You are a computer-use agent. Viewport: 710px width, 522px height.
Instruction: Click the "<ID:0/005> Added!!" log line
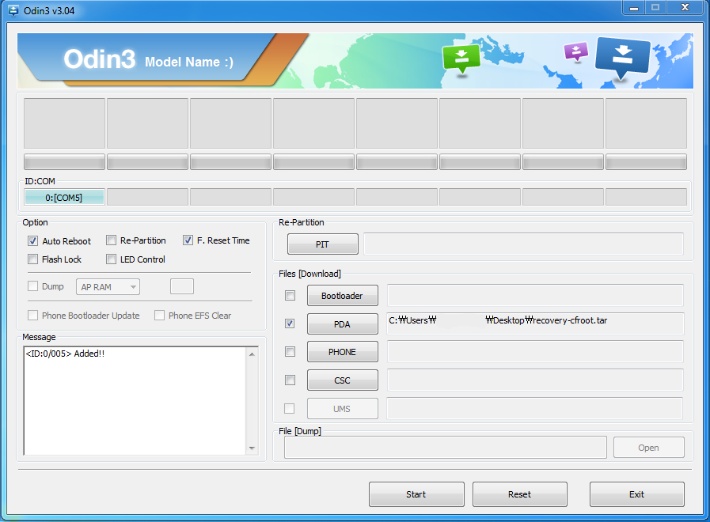tap(65, 354)
